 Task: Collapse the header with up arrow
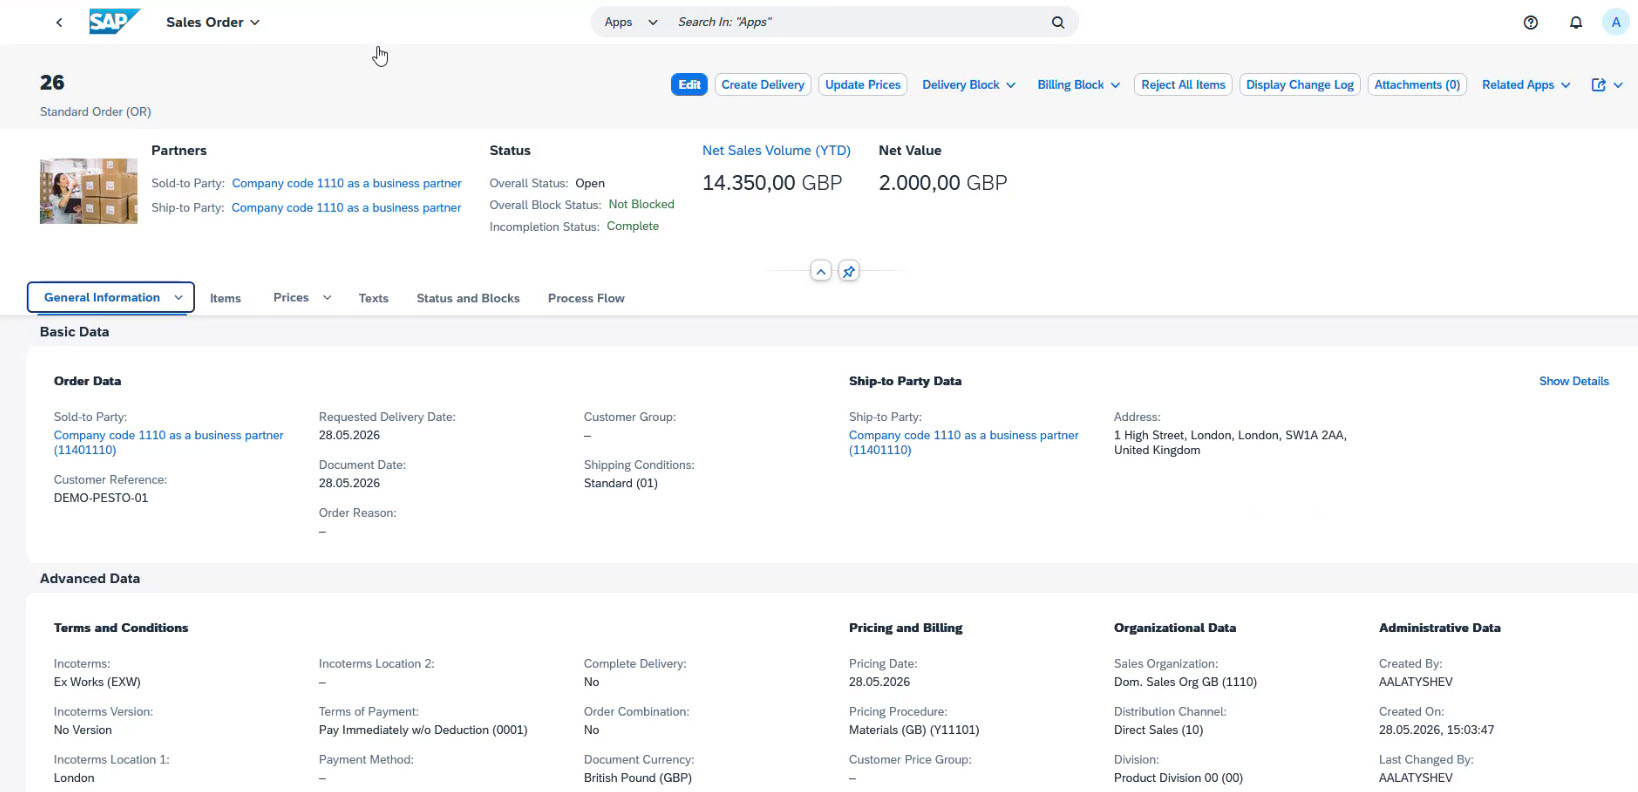[x=821, y=271]
